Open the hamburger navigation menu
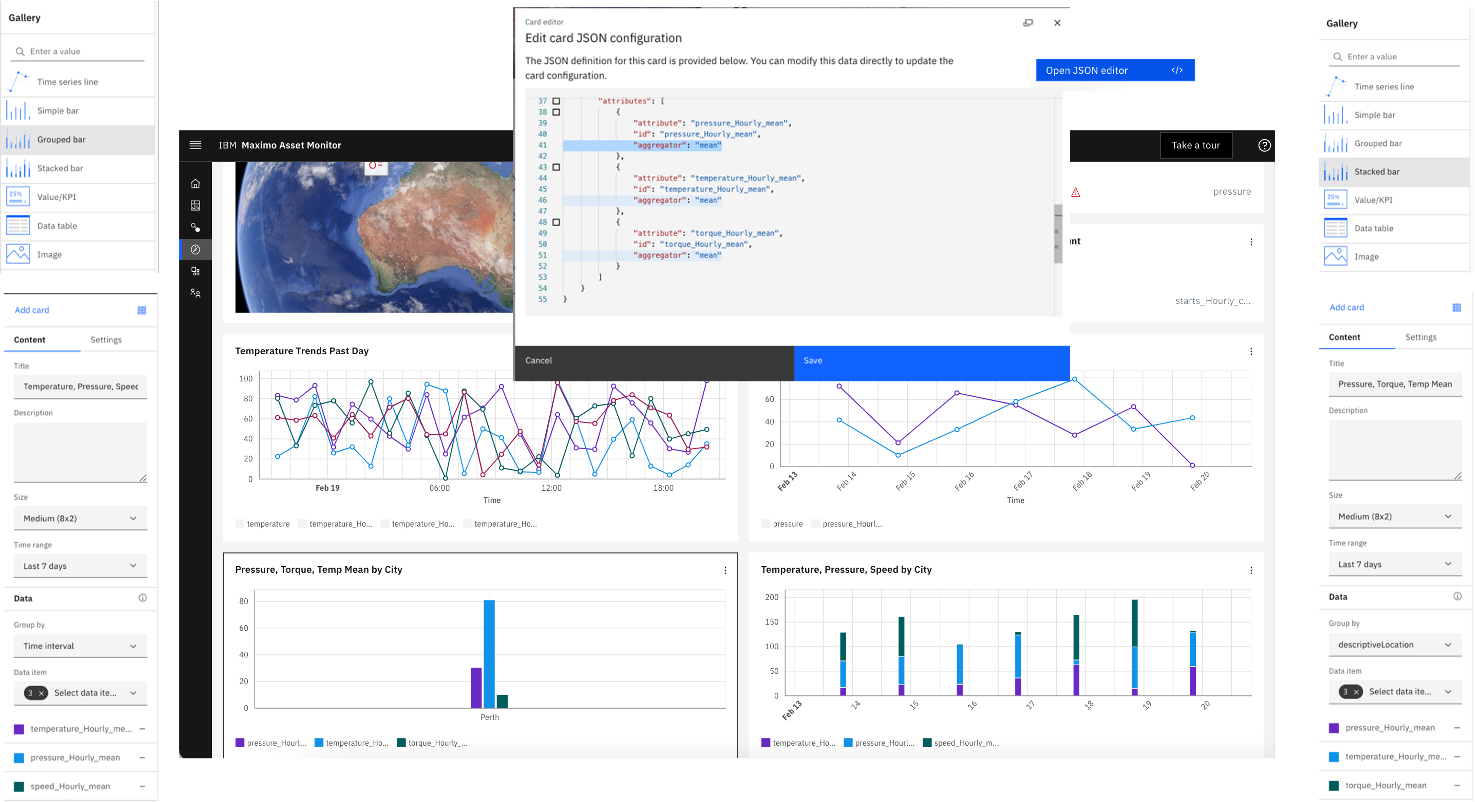1475x802 pixels. tap(195, 145)
